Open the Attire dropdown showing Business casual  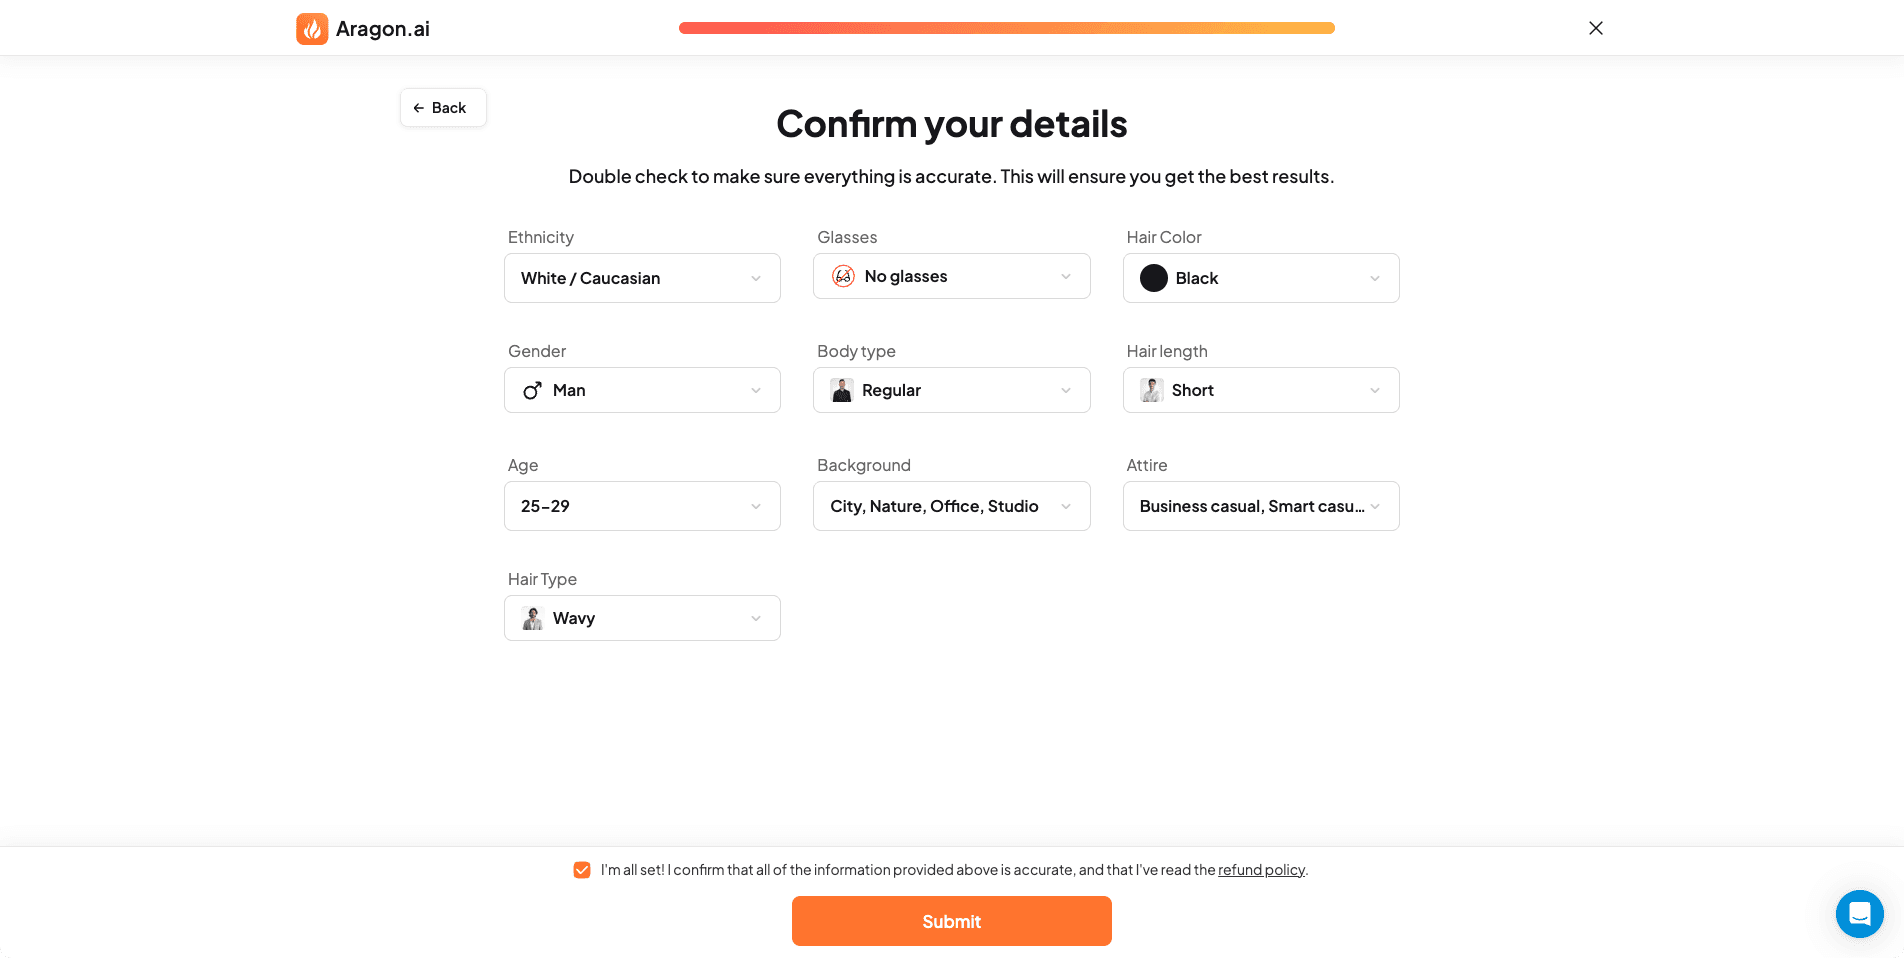pos(1260,506)
